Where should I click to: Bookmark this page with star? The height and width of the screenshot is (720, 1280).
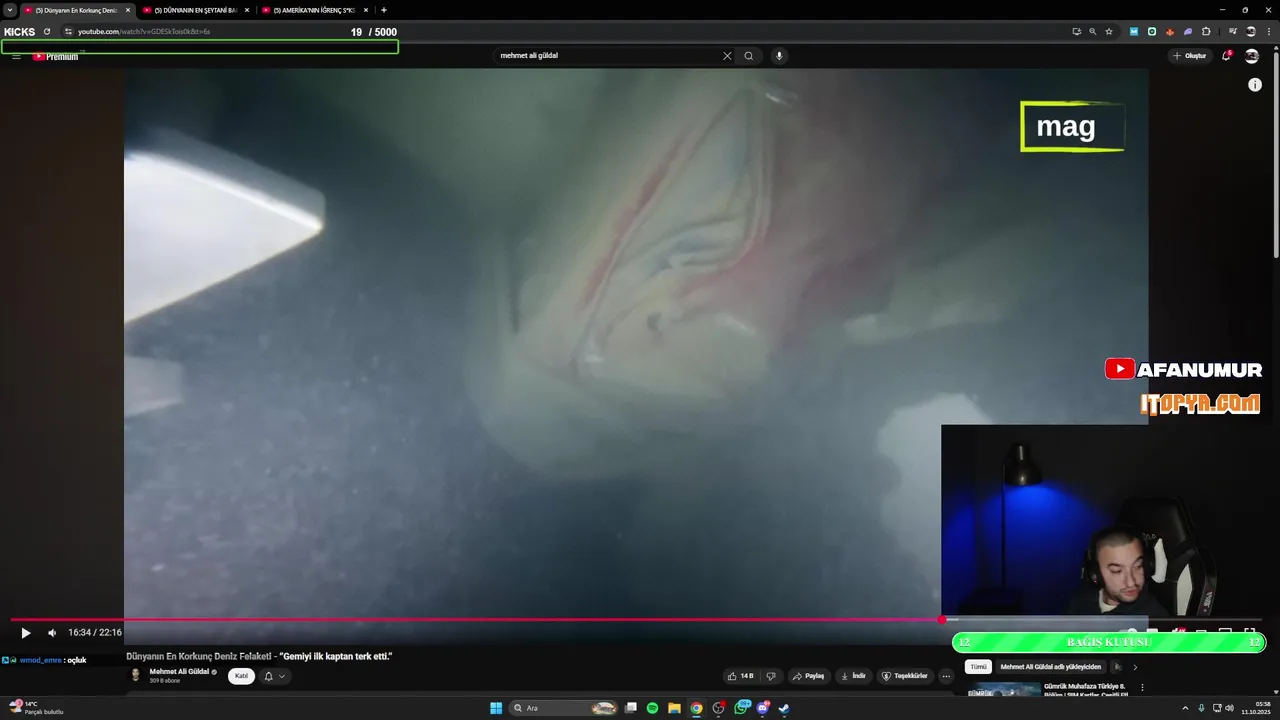(1109, 31)
